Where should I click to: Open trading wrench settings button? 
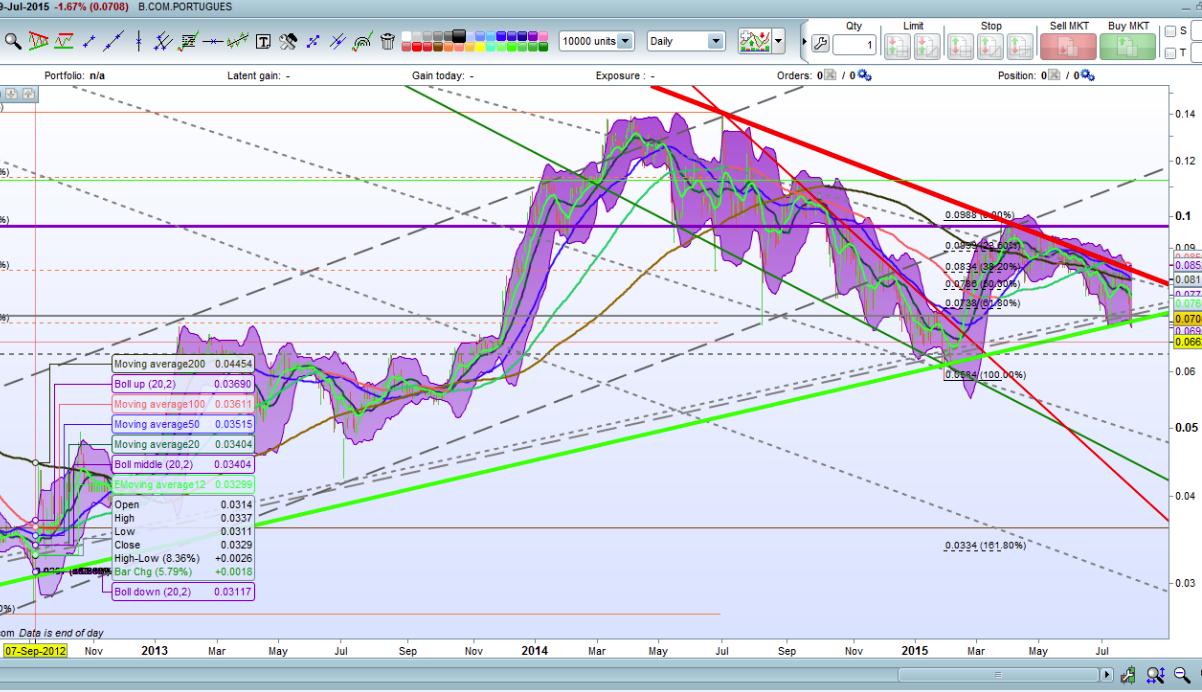coord(819,43)
